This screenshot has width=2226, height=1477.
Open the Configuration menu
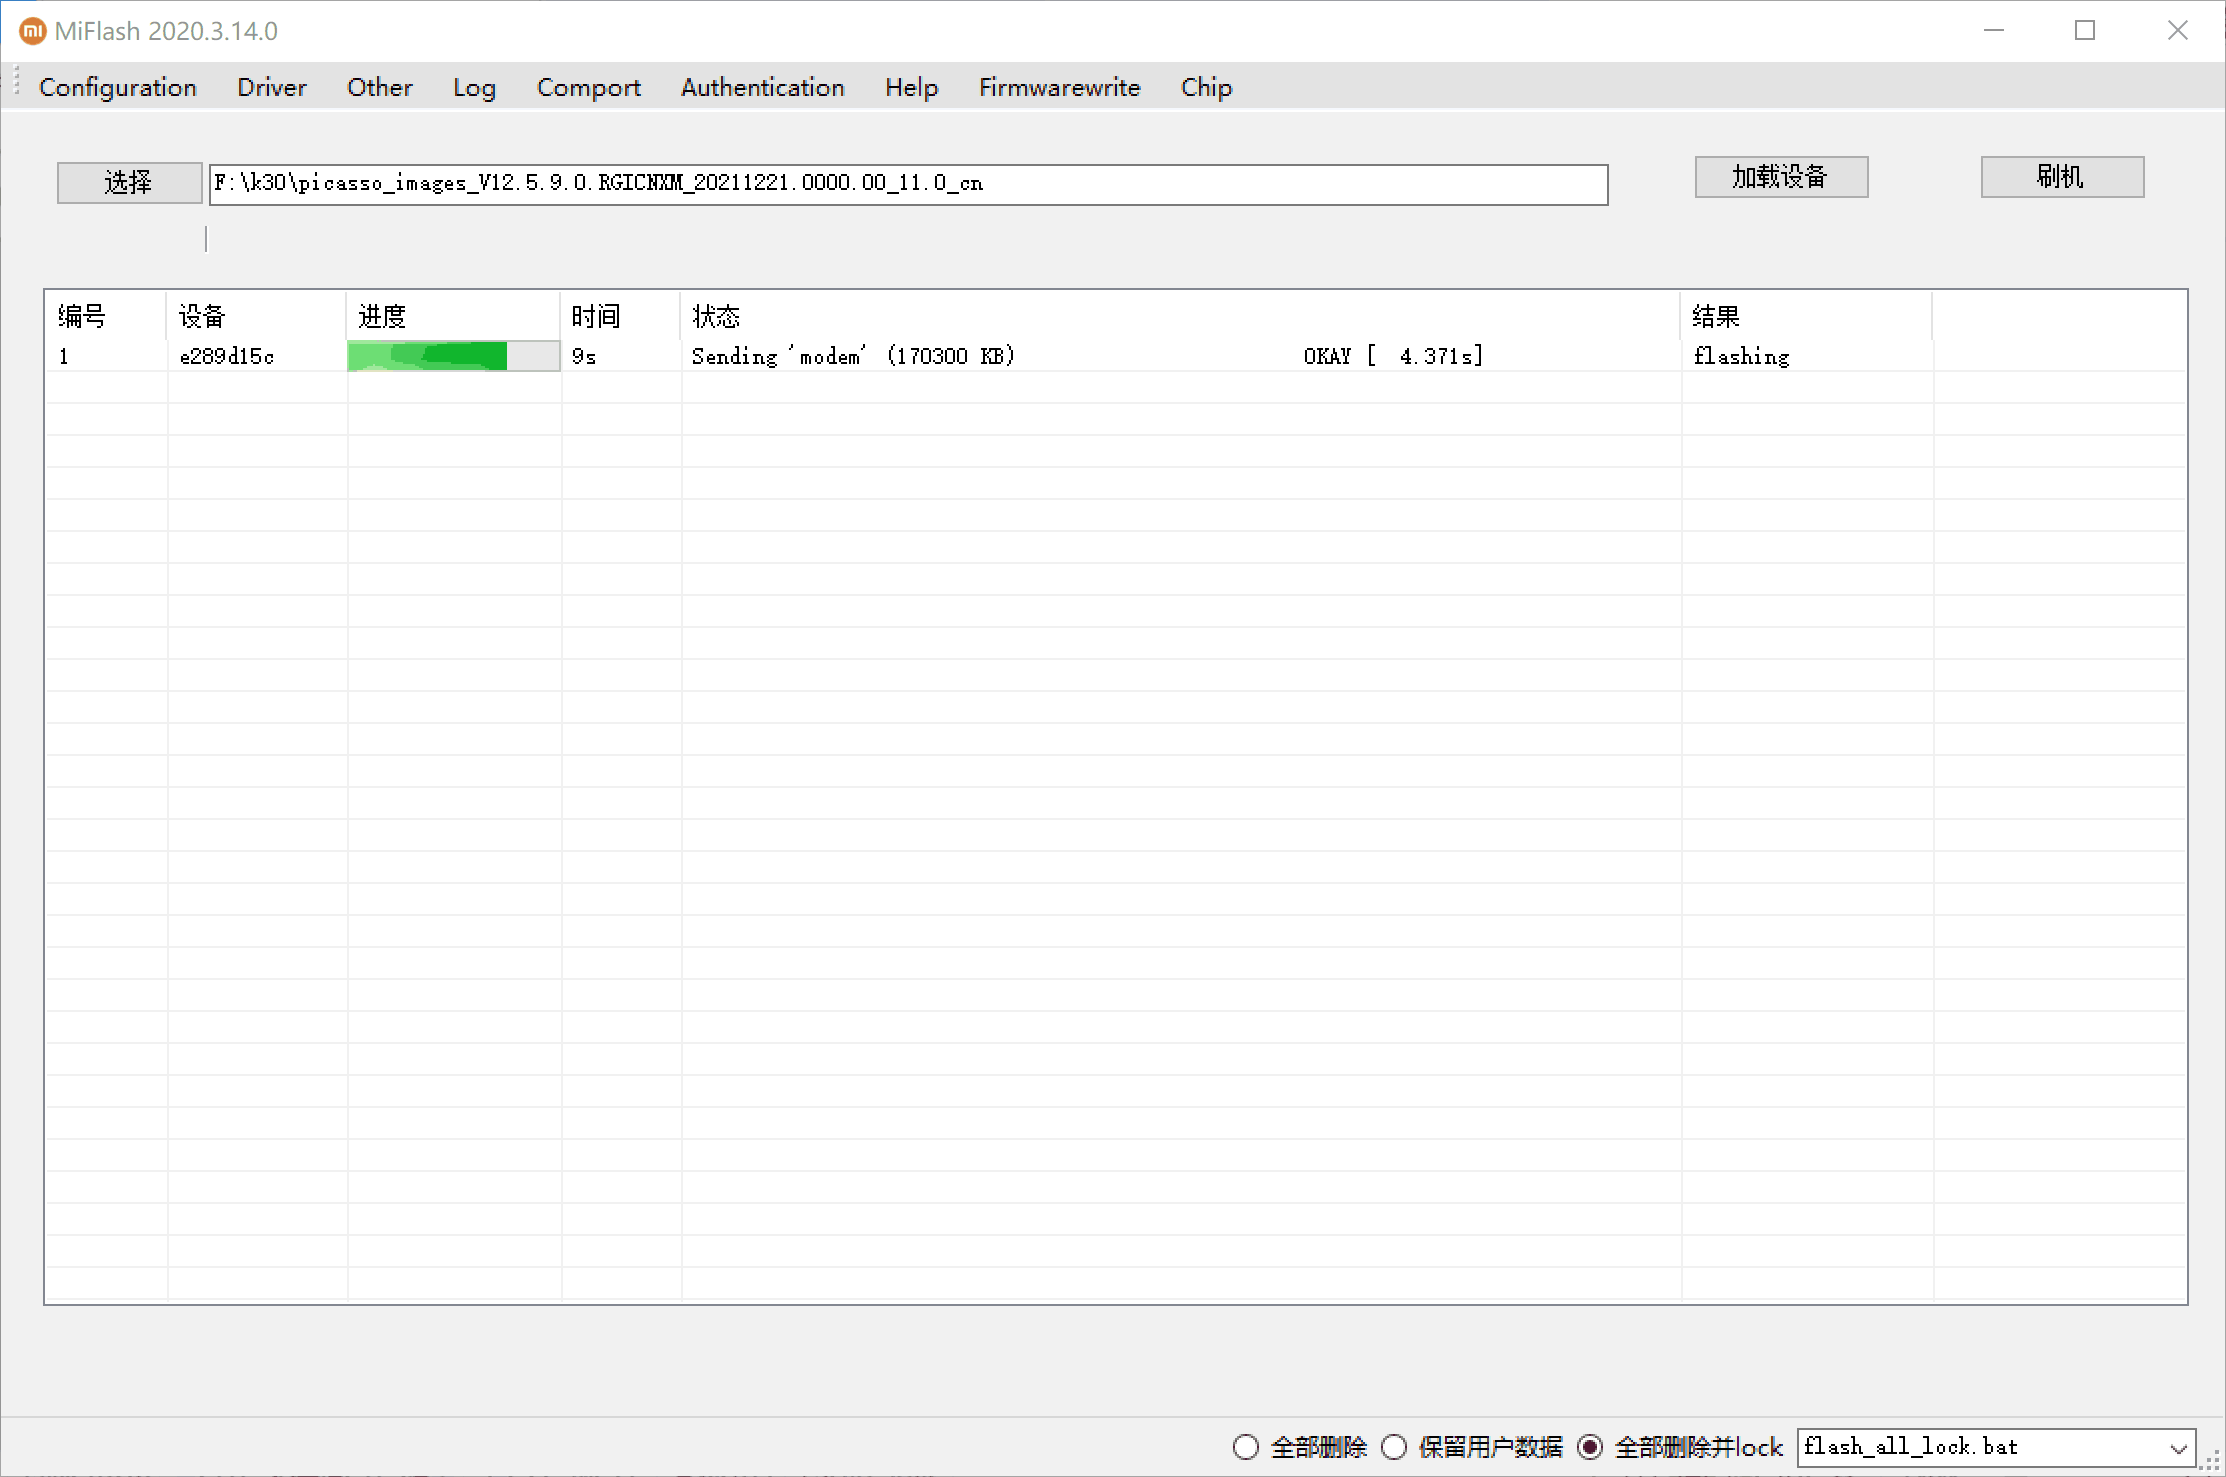pos(117,87)
